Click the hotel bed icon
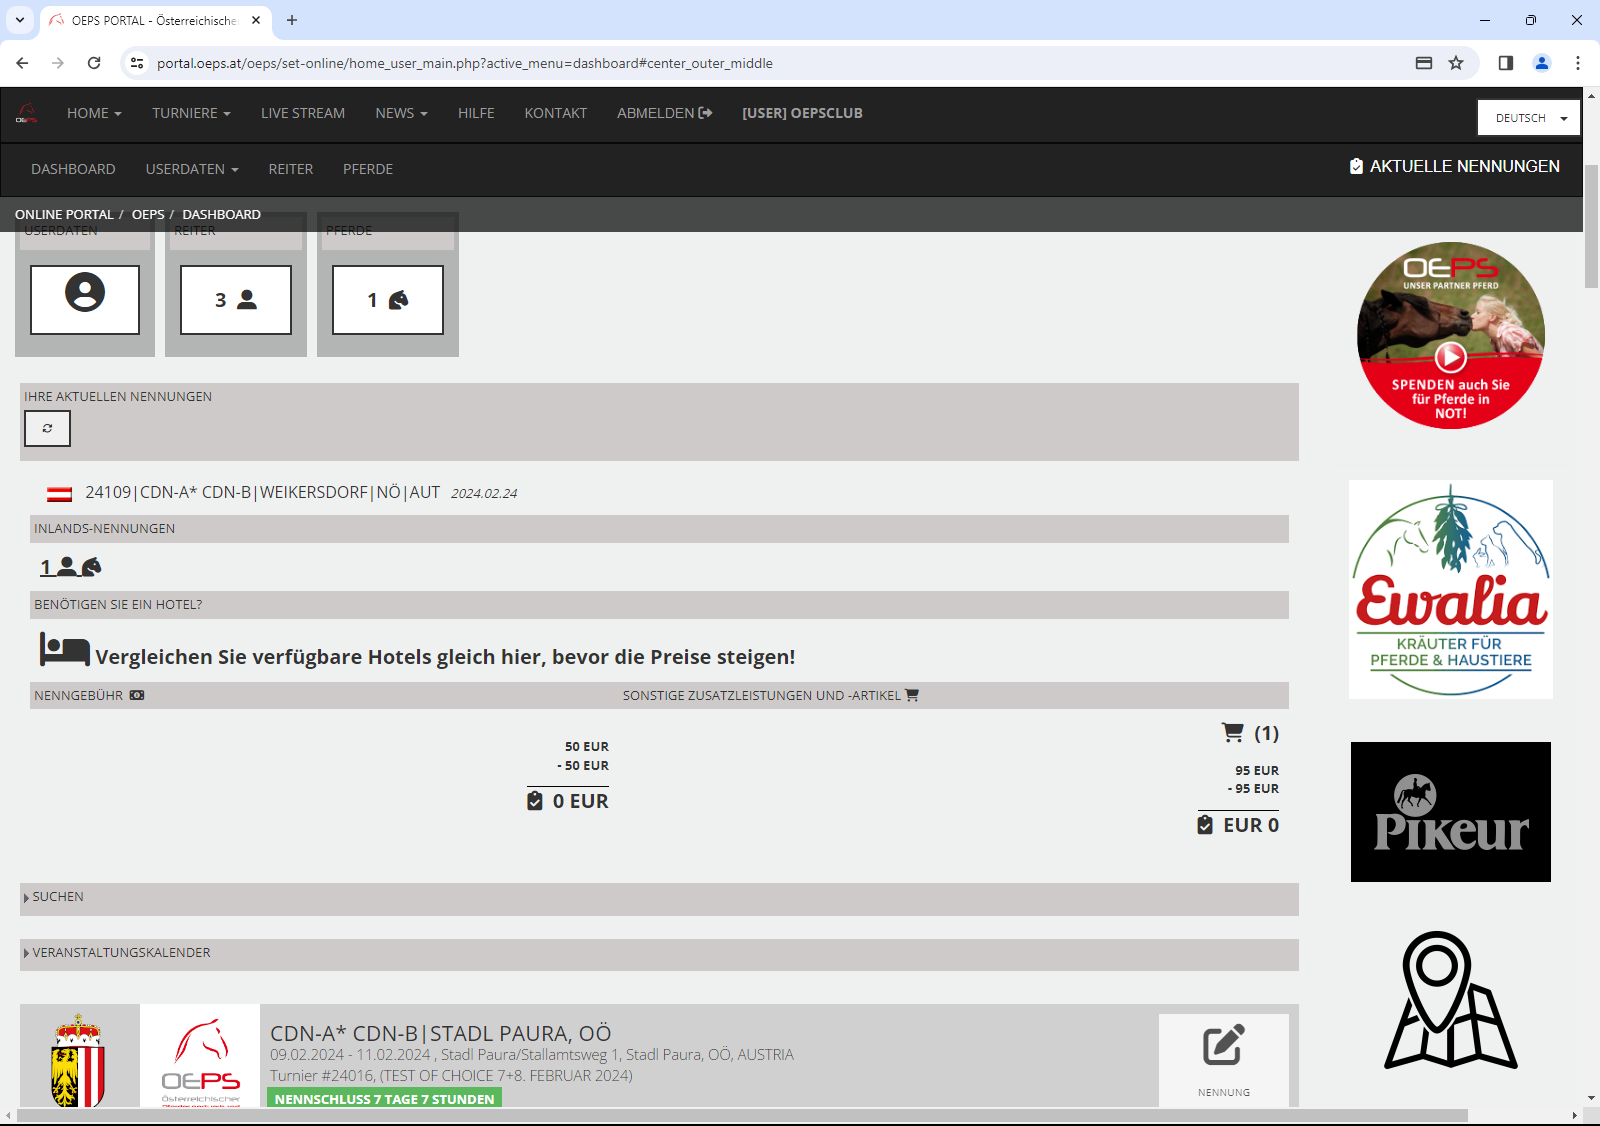The height and width of the screenshot is (1126, 1600). pyautogui.click(x=64, y=650)
